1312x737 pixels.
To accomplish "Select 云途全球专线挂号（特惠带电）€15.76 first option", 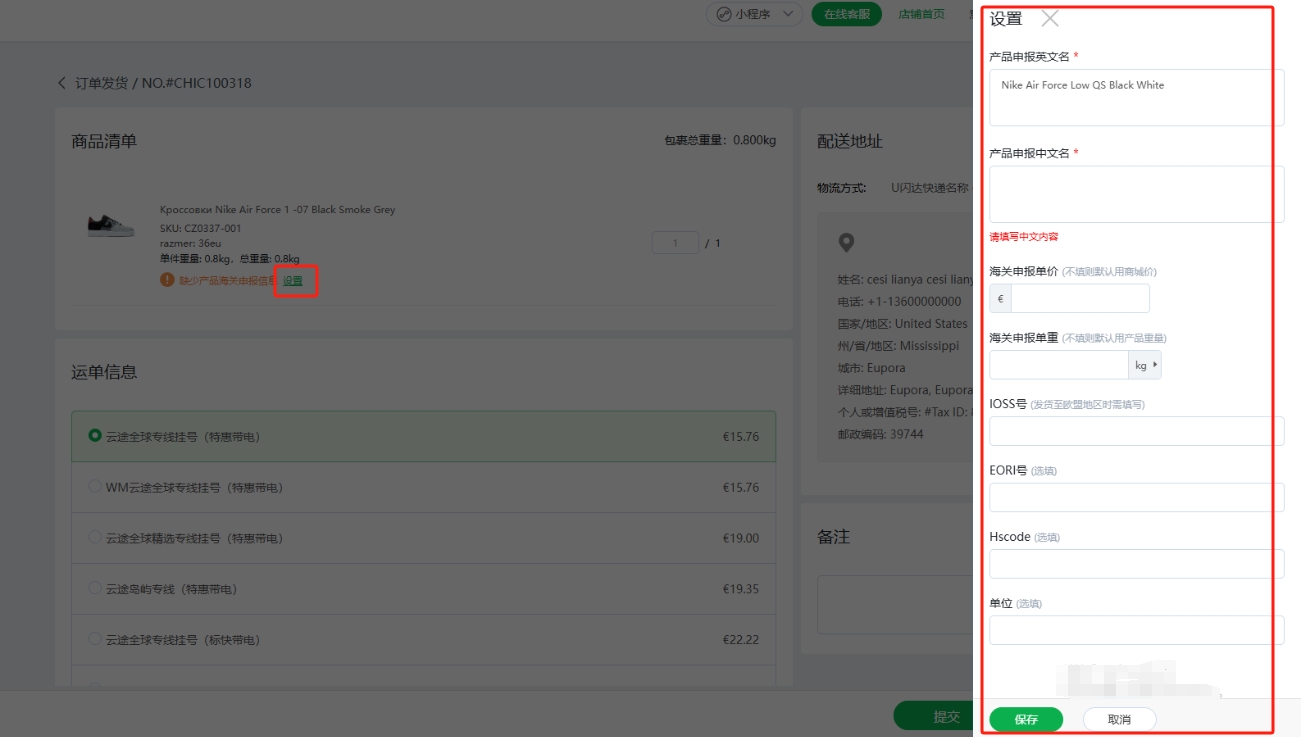I will click(x=423, y=436).
